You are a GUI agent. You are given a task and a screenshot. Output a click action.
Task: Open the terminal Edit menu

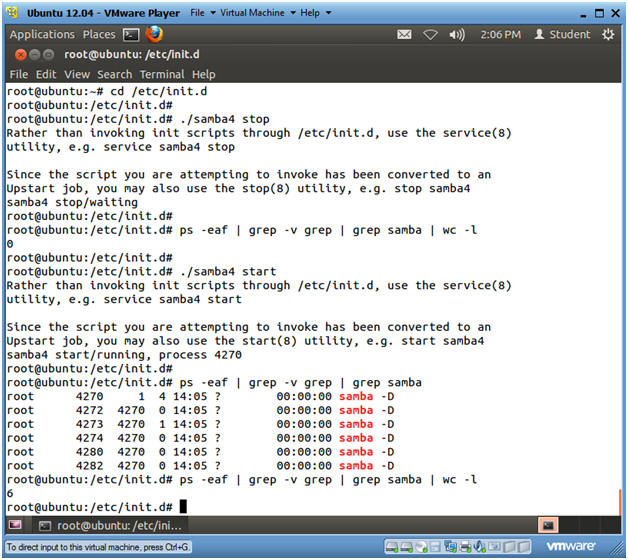[x=46, y=75]
